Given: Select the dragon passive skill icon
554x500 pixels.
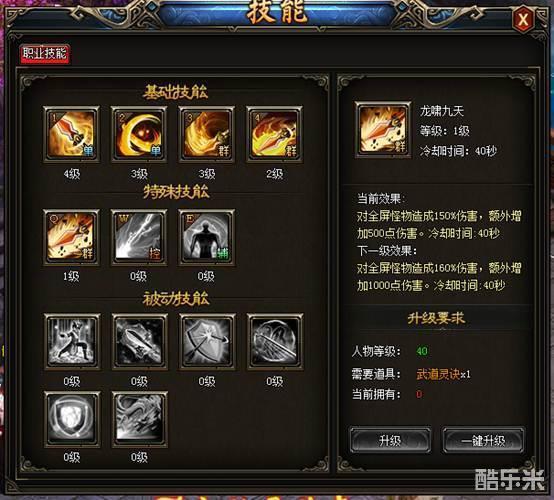Looking at the screenshot, I should pos(140,419).
